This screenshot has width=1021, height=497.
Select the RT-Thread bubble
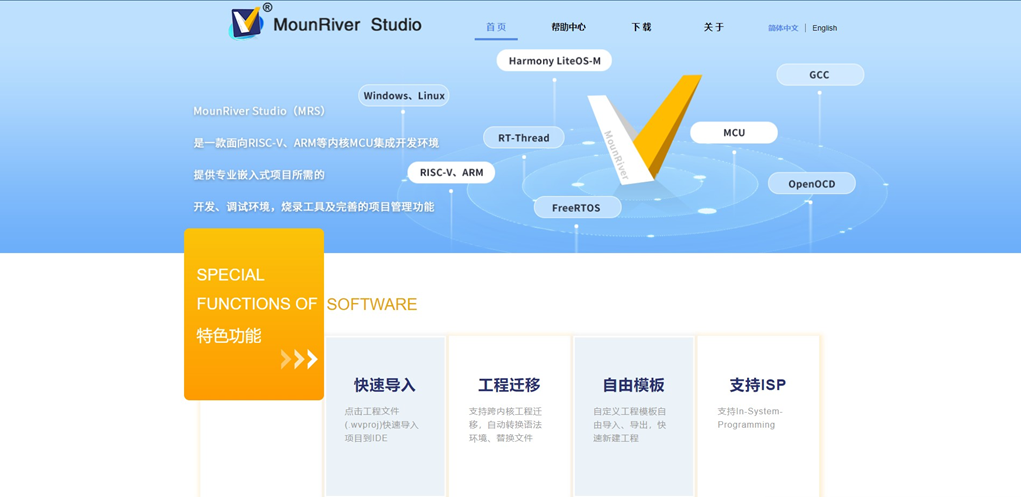524,137
